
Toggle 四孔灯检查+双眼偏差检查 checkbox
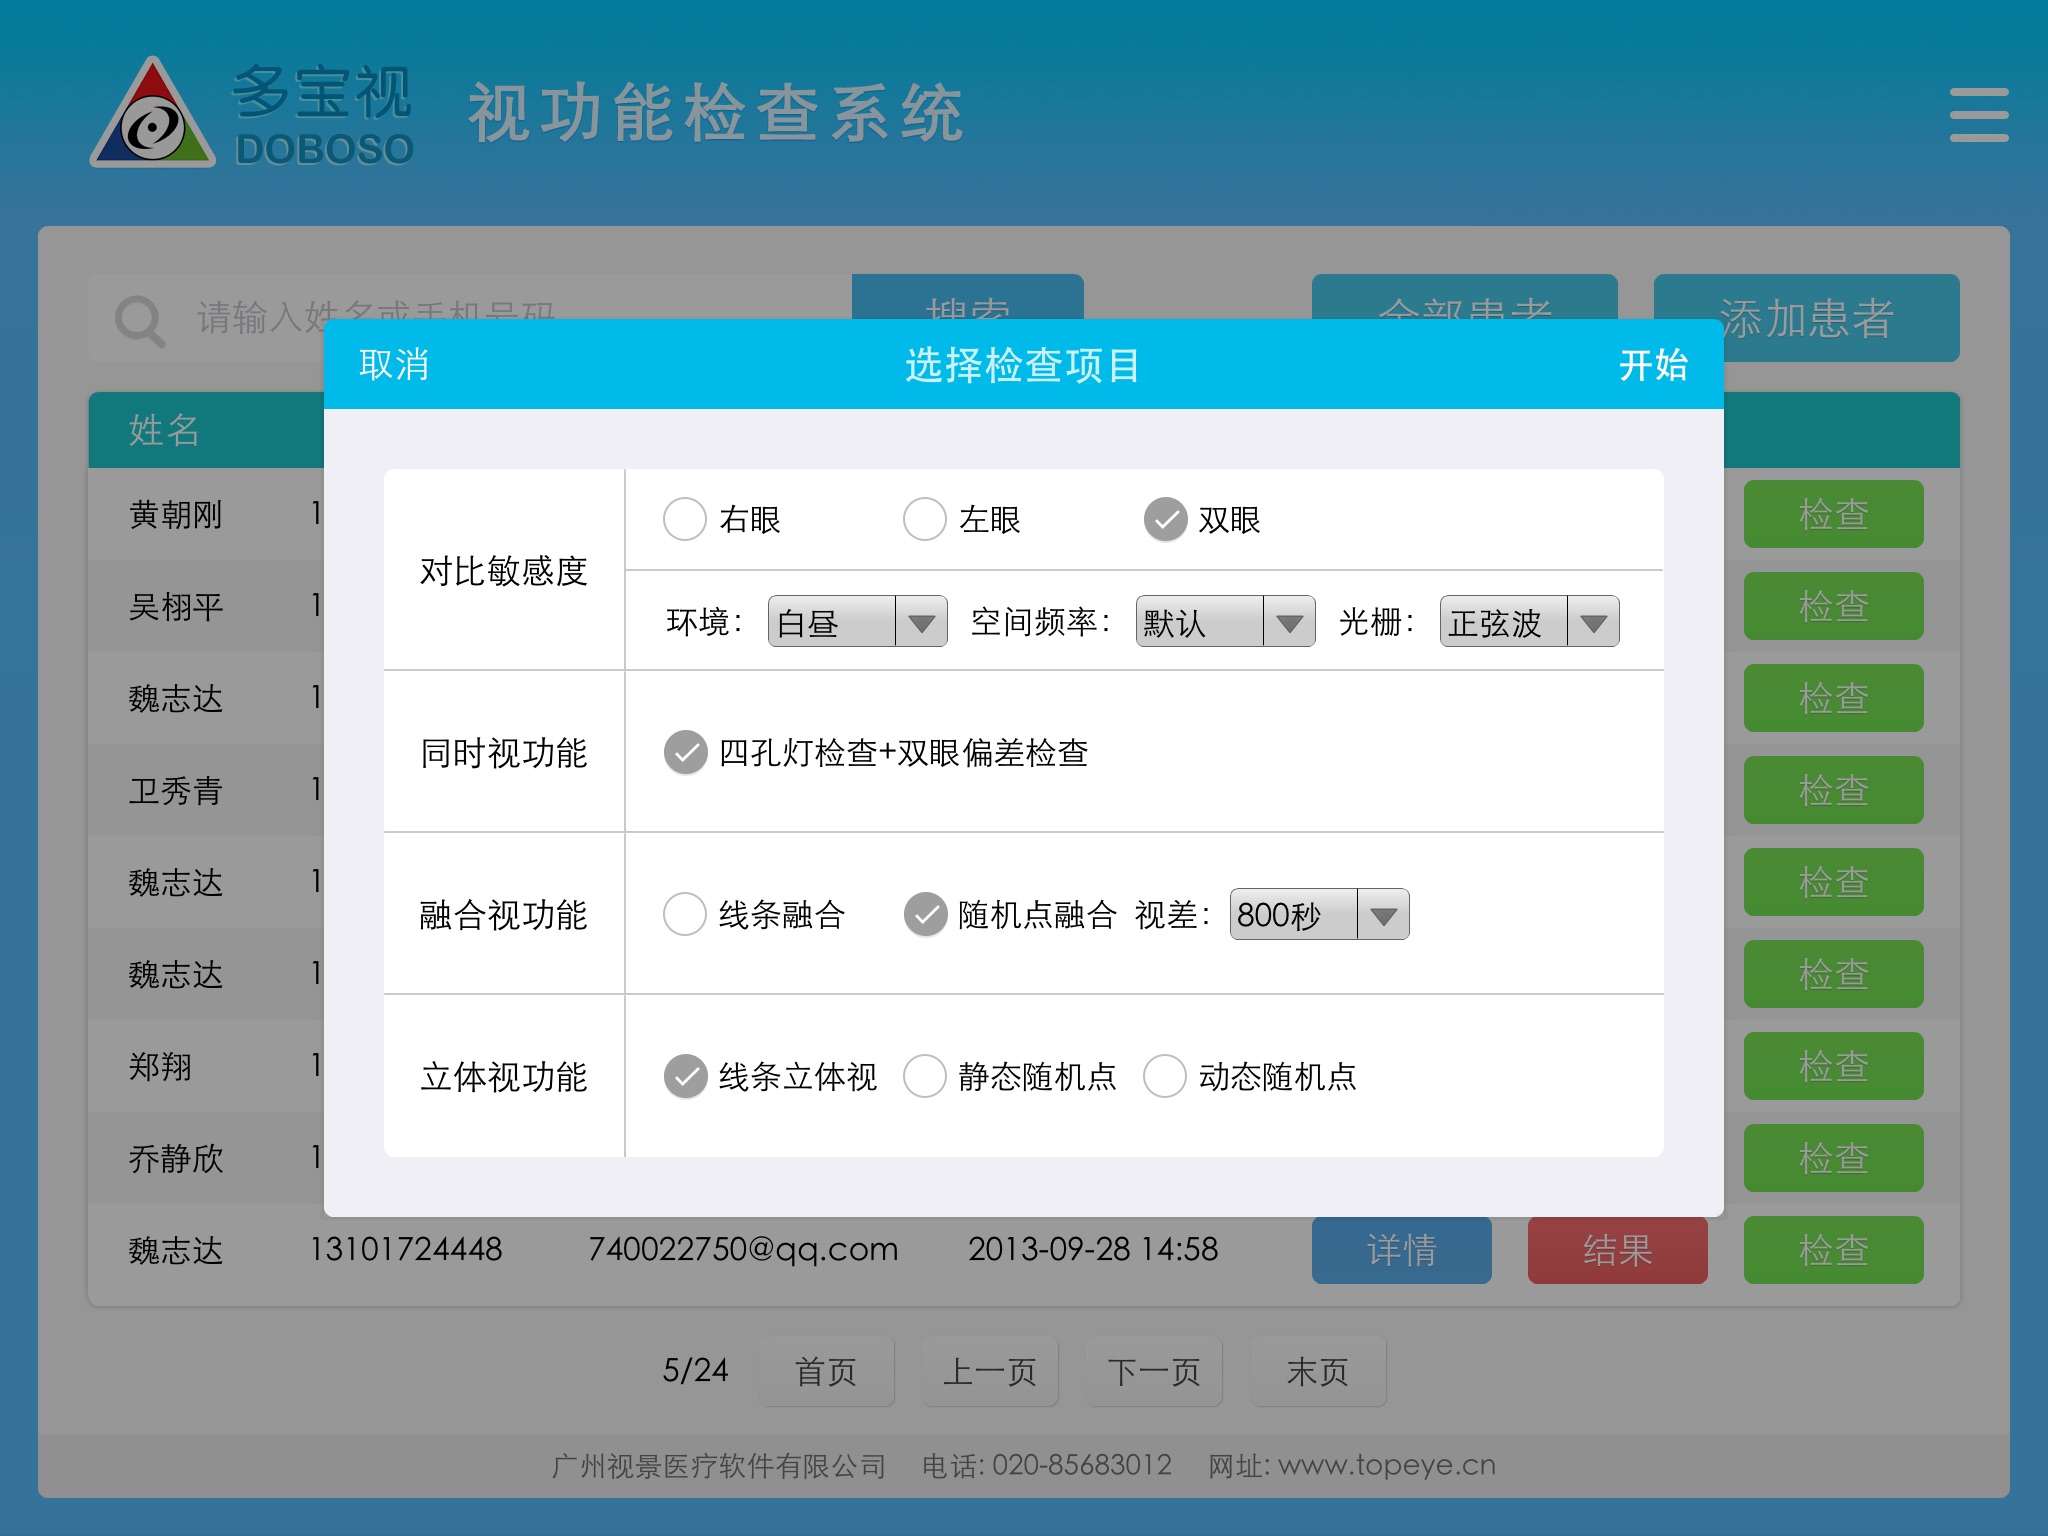685,753
